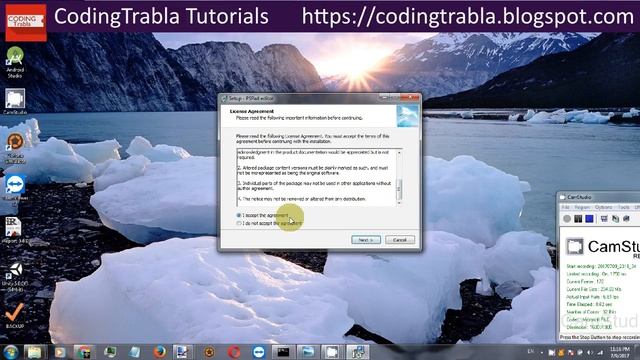The height and width of the screenshot is (360, 640).
Task: Switch to CamStudio via its taskbar button
Action: 332,352
